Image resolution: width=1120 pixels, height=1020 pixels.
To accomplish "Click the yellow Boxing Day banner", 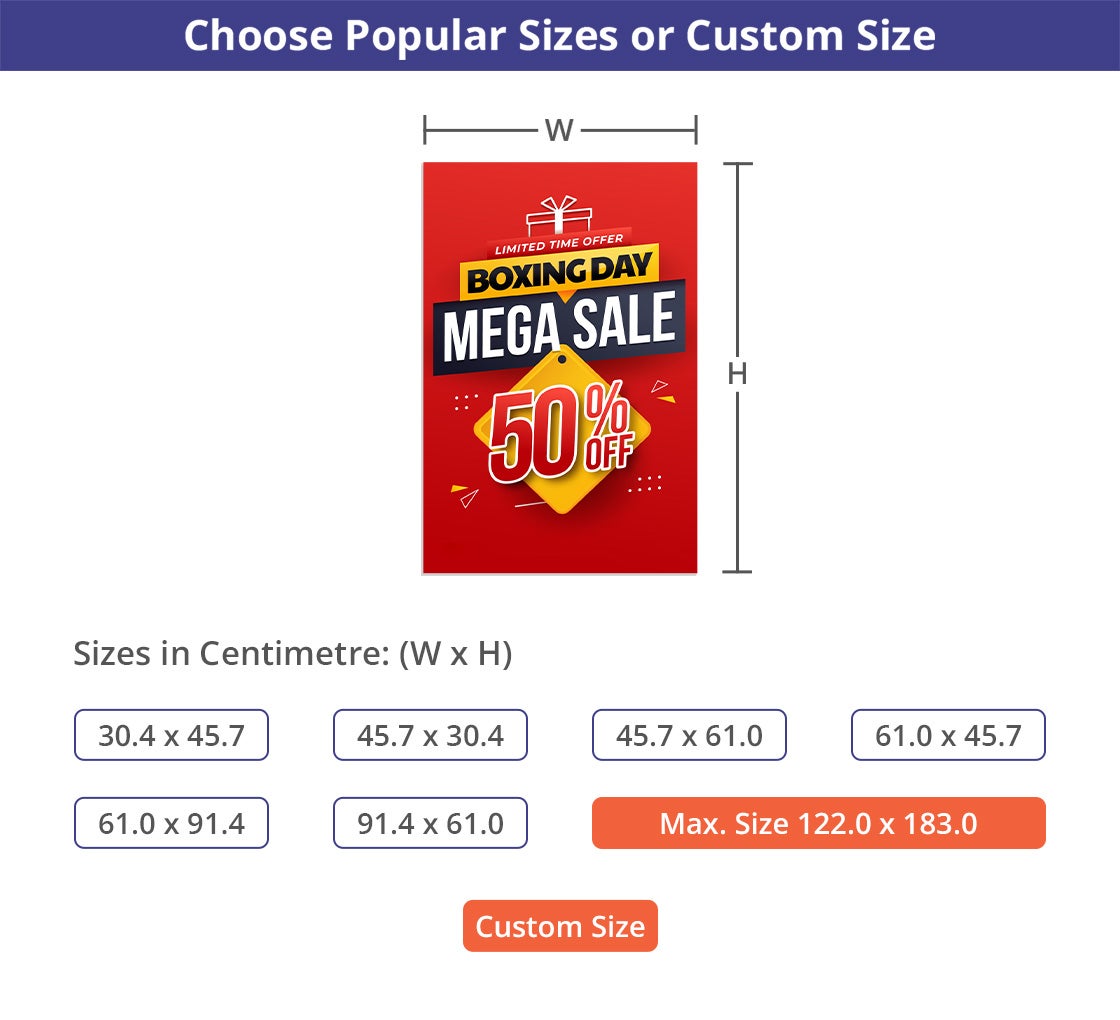I will [560, 273].
